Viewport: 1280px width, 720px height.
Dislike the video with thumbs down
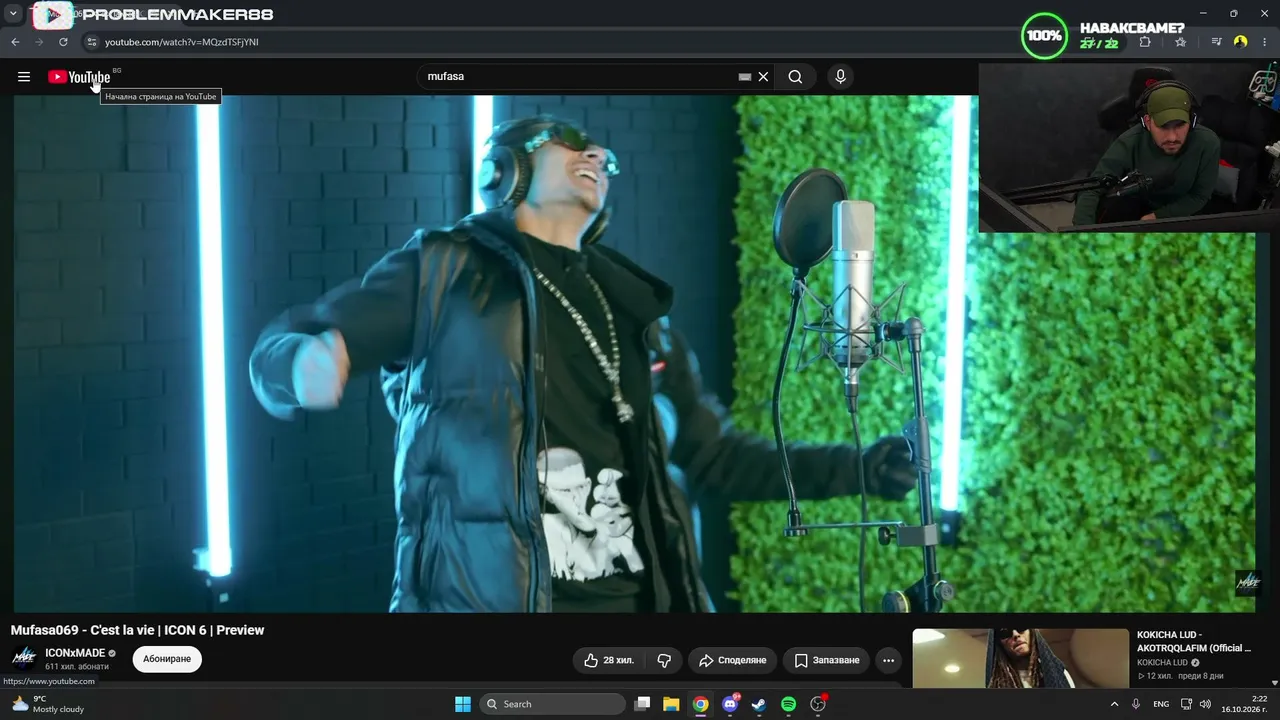[664, 660]
